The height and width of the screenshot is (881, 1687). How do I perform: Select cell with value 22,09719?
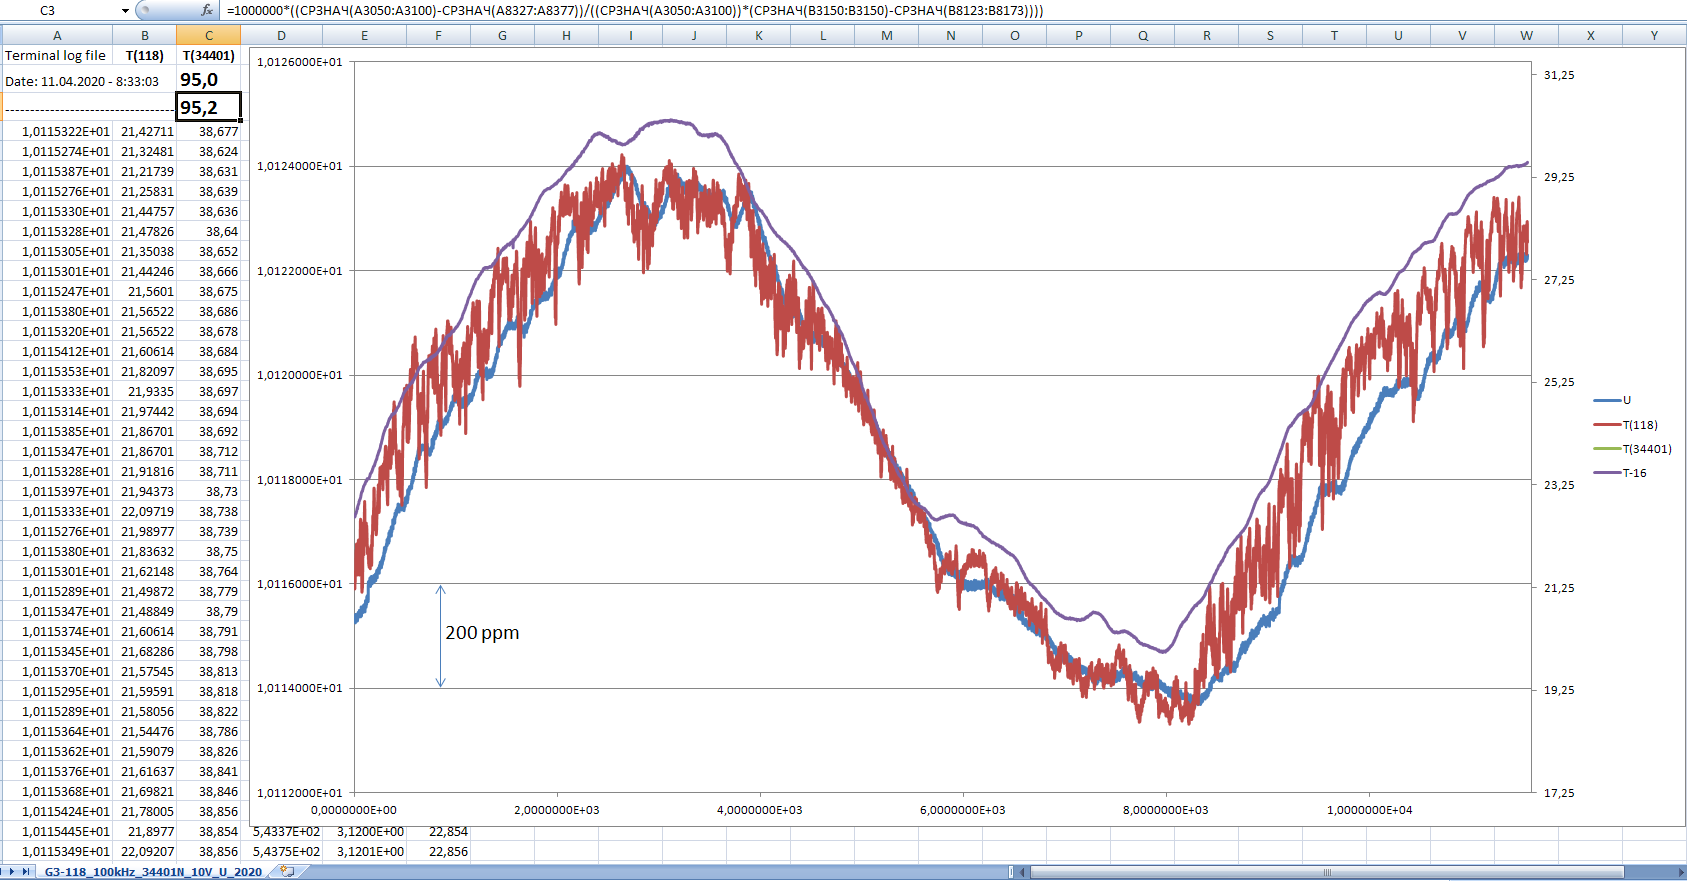point(145,511)
